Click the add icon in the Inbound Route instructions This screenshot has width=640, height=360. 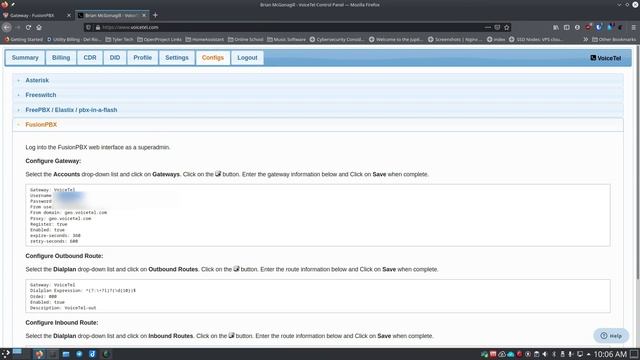[231, 336]
